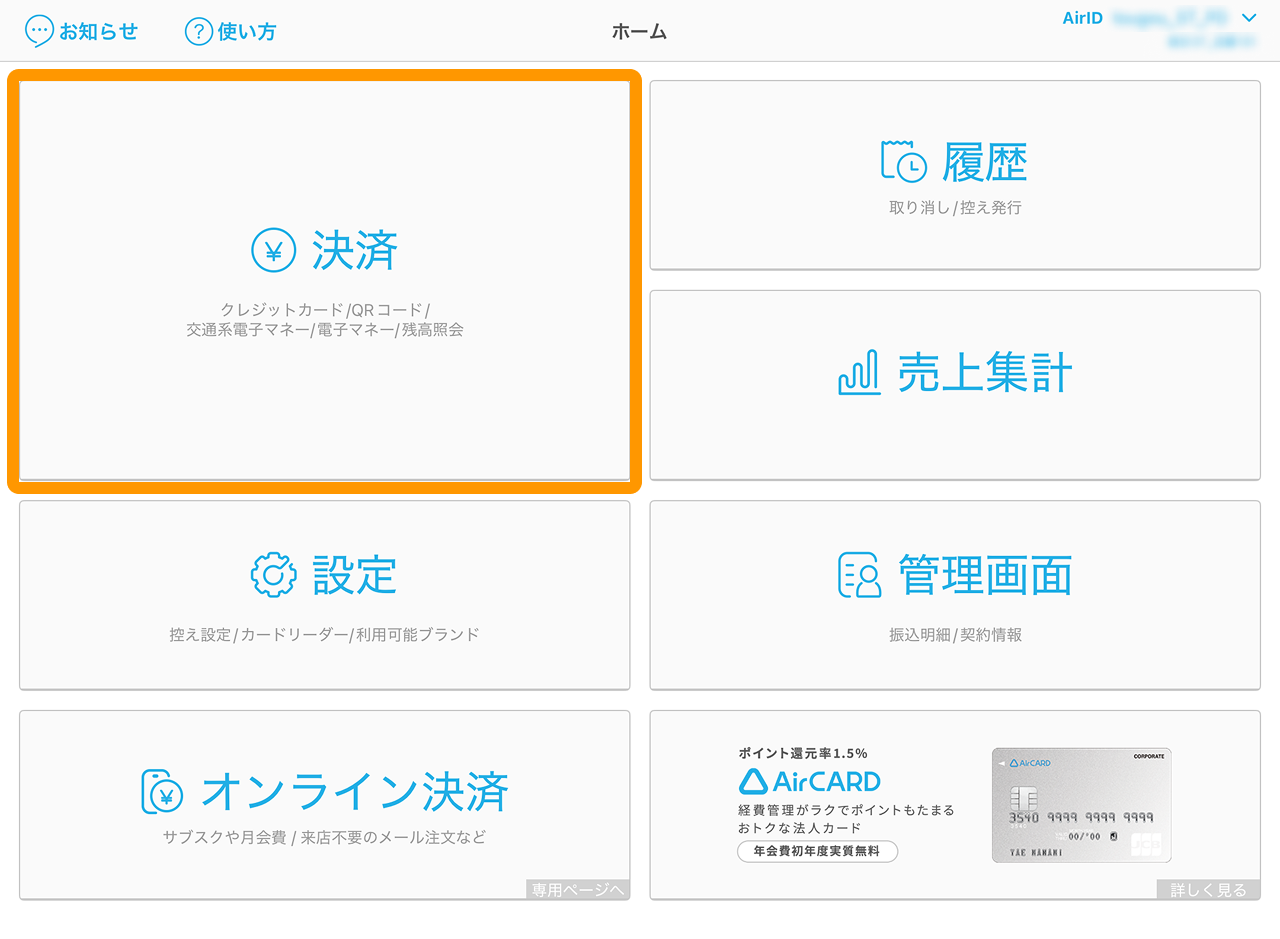The height and width of the screenshot is (939, 1280).
Task: Click the silver AirCARD credit card image
Action: coord(1081,805)
